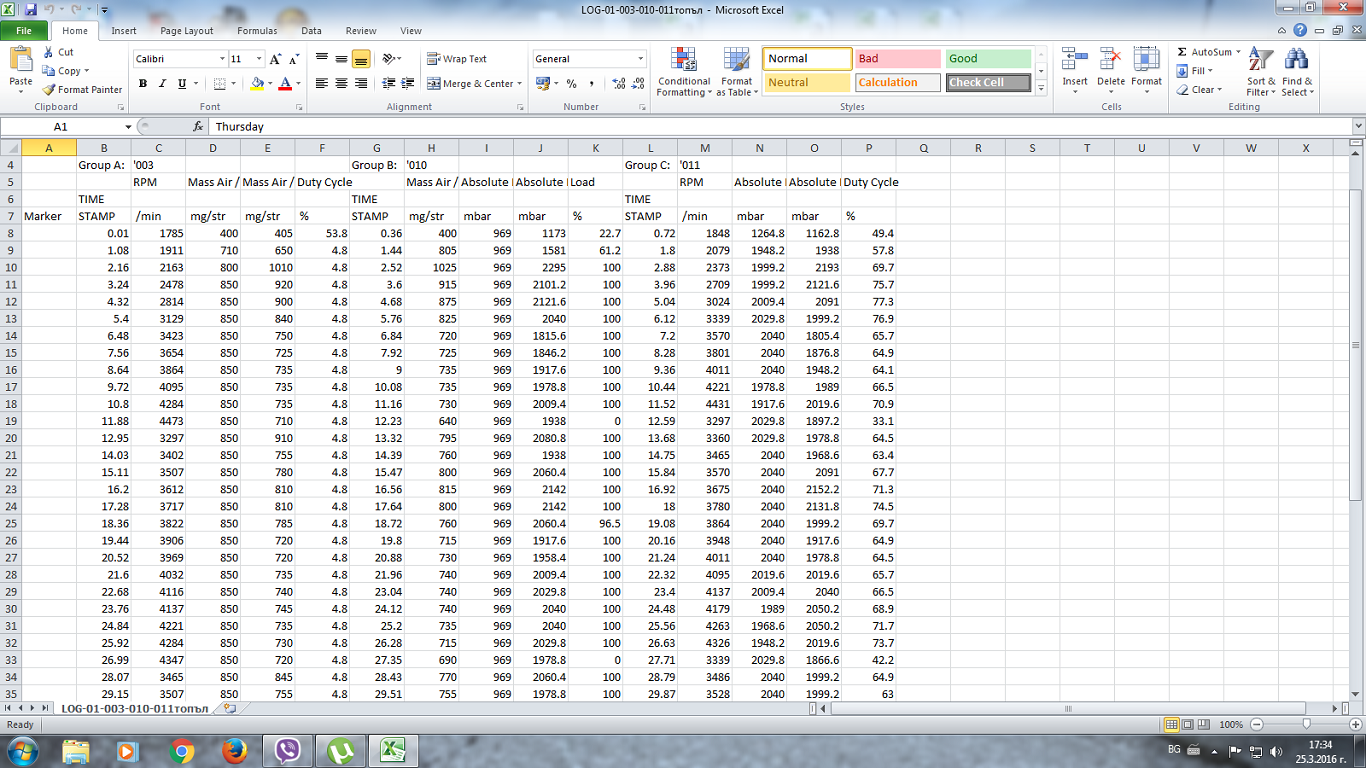Image resolution: width=1366 pixels, height=768 pixels.
Task: Open Sort & Filter tool
Action: point(1261,72)
